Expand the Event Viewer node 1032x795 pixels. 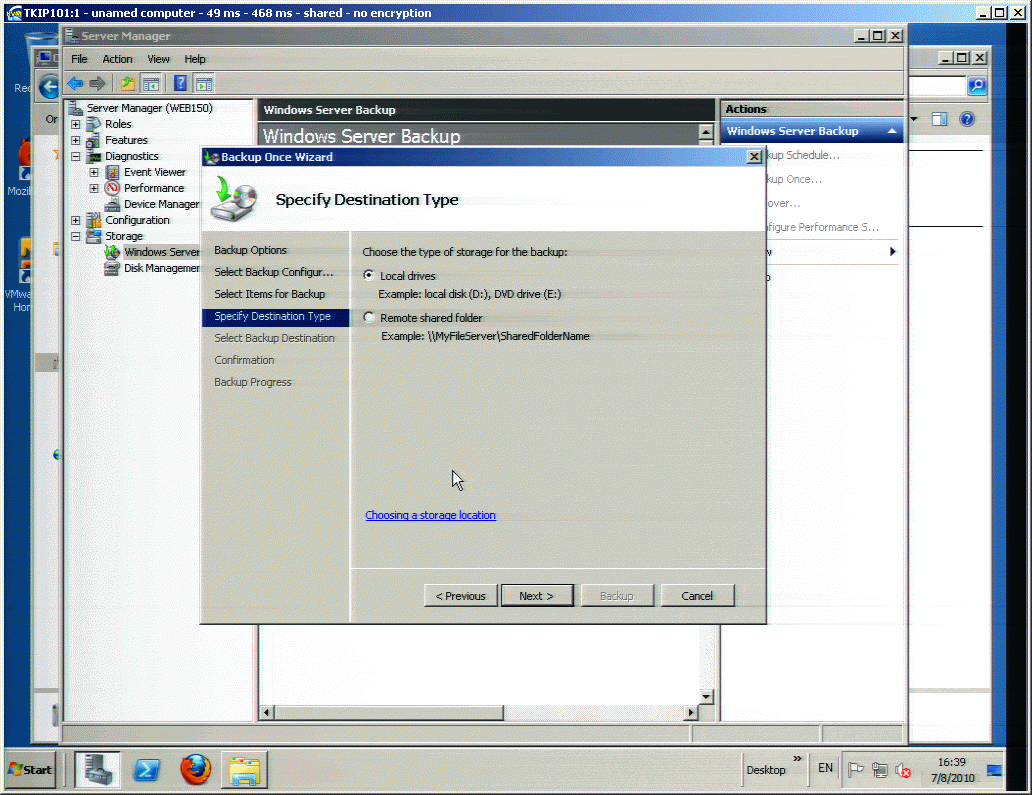pyautogui.click(x=94, y=172)
